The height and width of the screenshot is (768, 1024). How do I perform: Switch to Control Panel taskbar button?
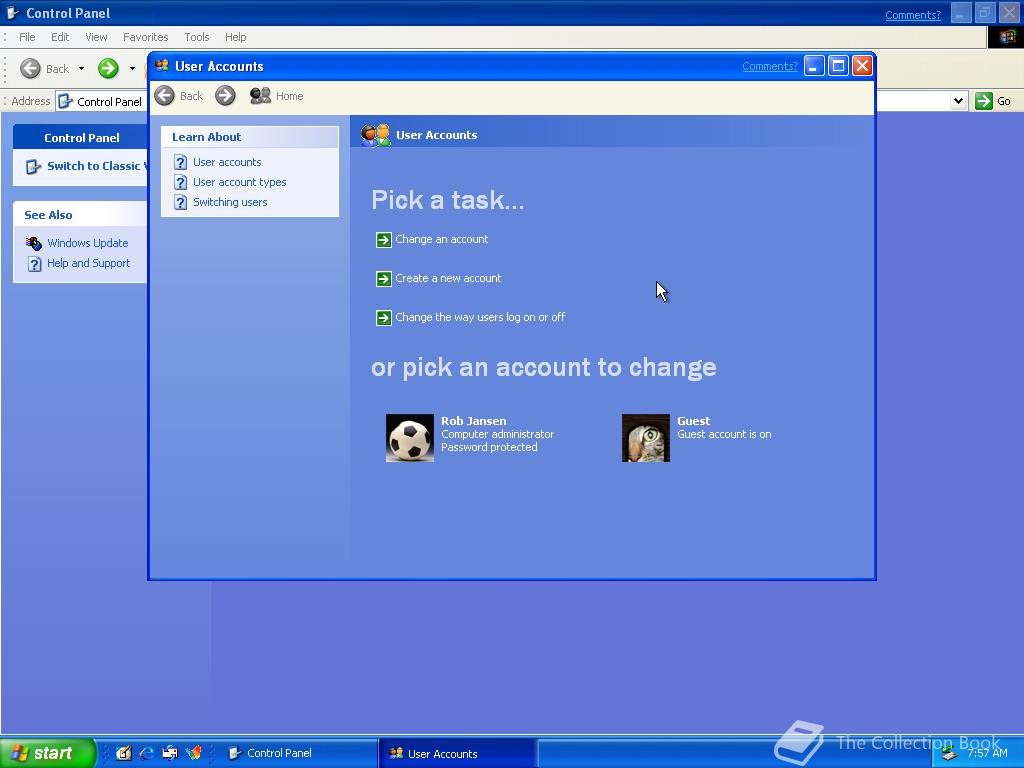298,753
